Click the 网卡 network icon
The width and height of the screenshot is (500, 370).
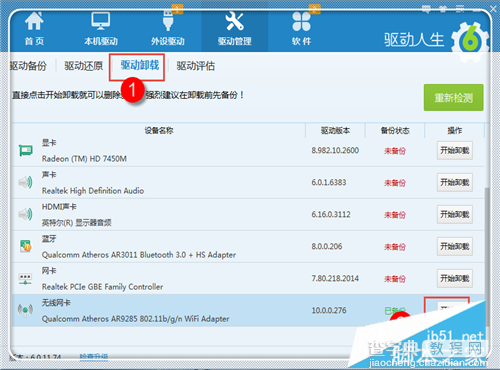coord(25,279)
